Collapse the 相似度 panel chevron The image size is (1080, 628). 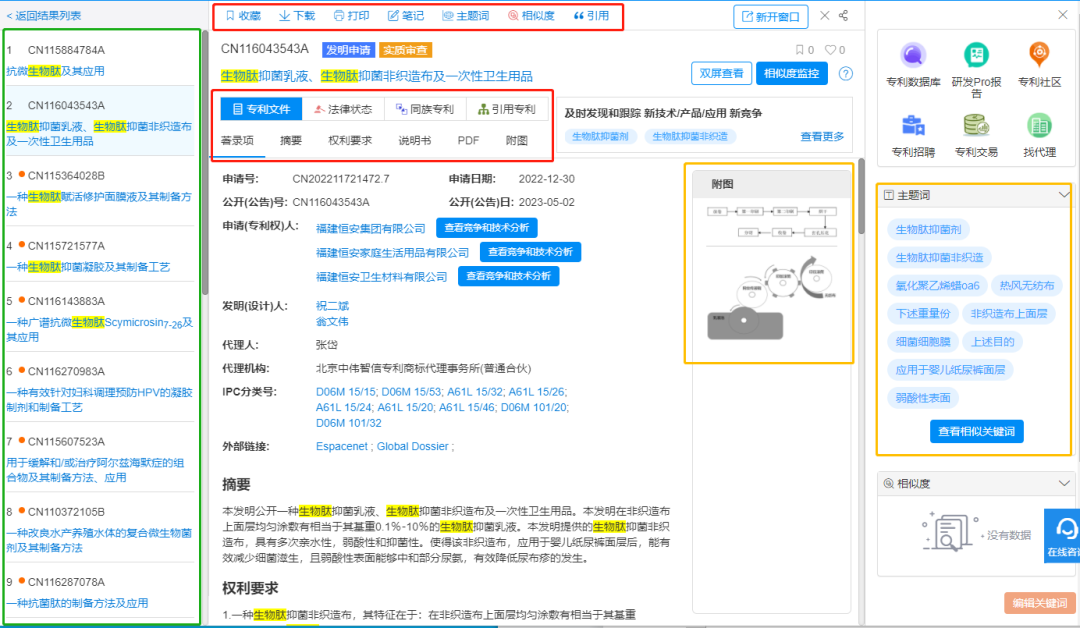[x=1063, y=483]
